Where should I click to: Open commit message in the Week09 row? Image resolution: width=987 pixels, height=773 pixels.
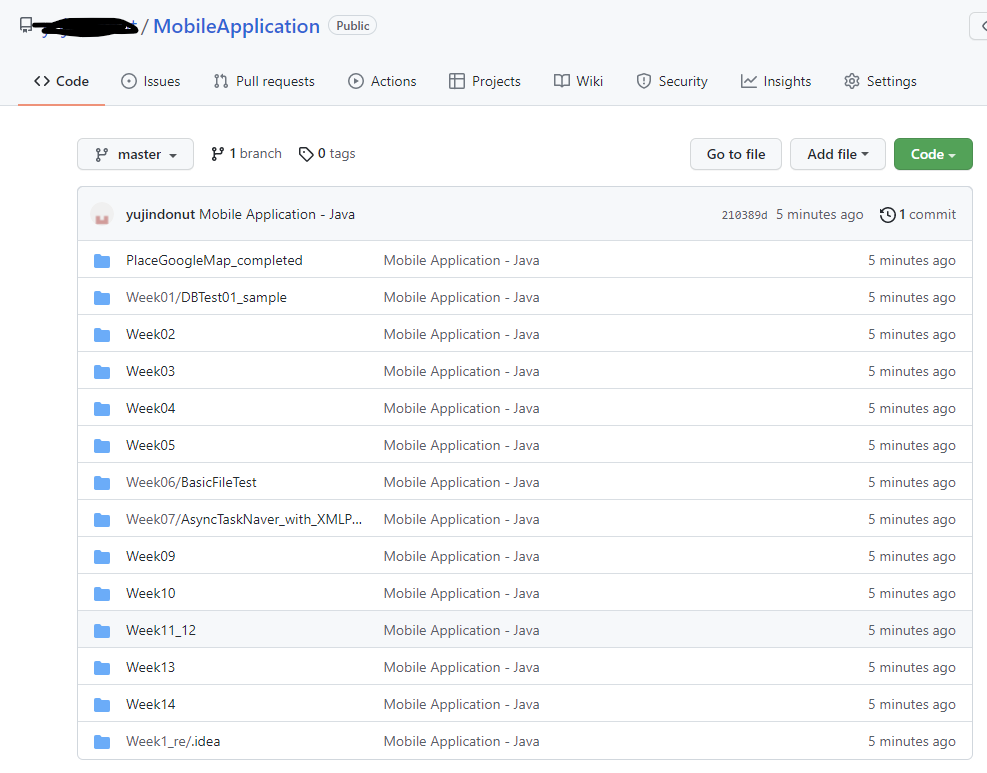pyautogui.click(x=461, y=556)
